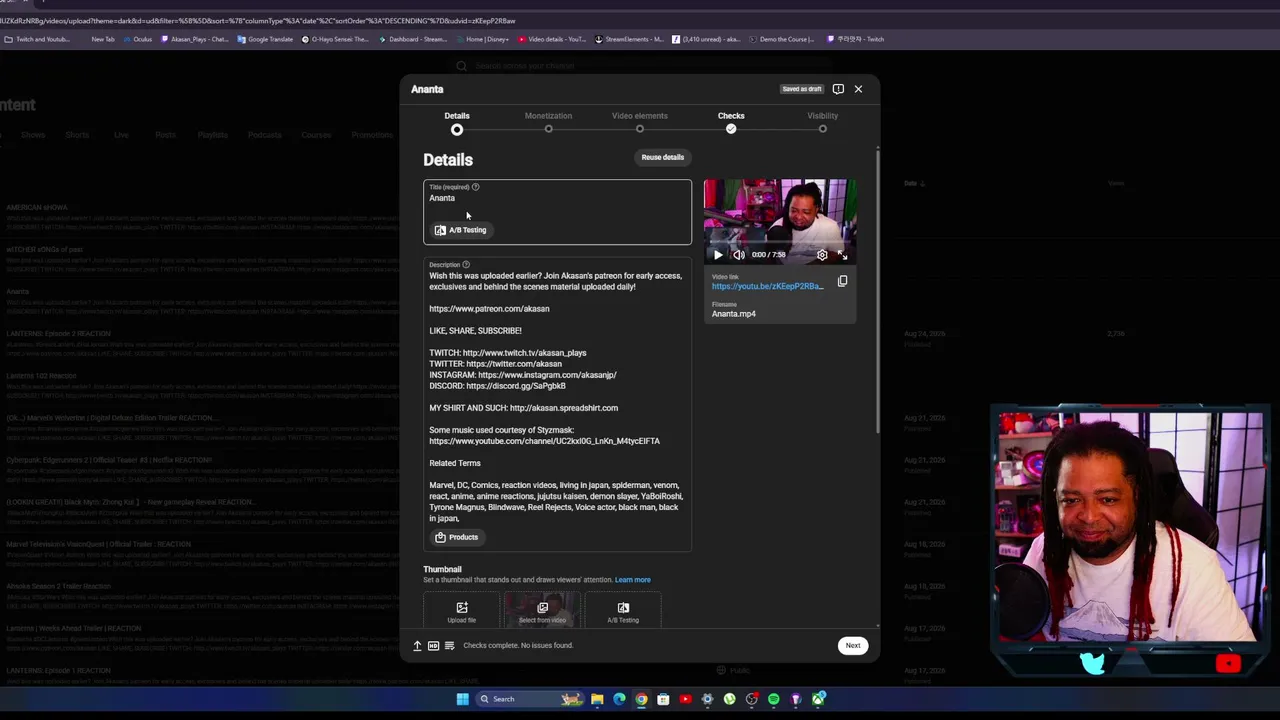Click the HD processing status icon
The height and width of the screenshot is (720, 1280).
click(433, 646)
